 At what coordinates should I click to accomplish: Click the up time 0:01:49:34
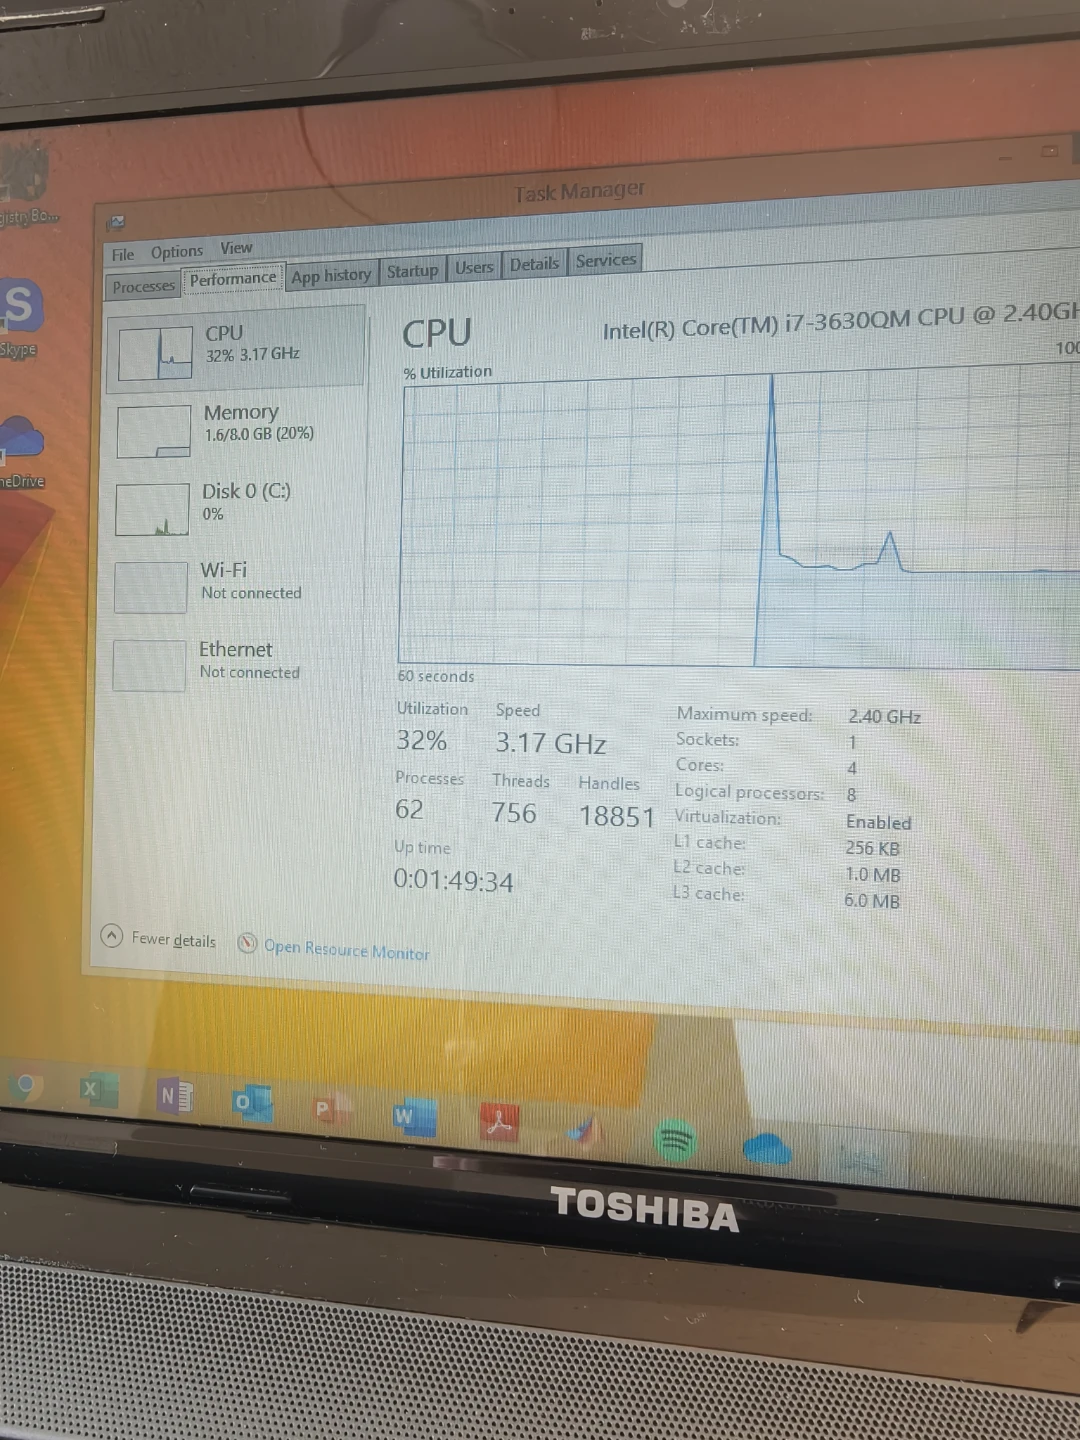point(453,881)
